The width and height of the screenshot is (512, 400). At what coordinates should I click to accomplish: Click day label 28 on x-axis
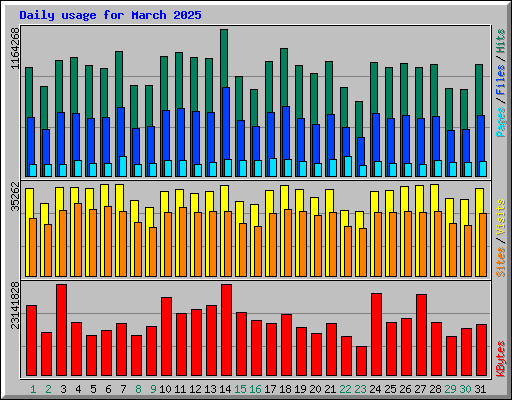tap(435, 389)
